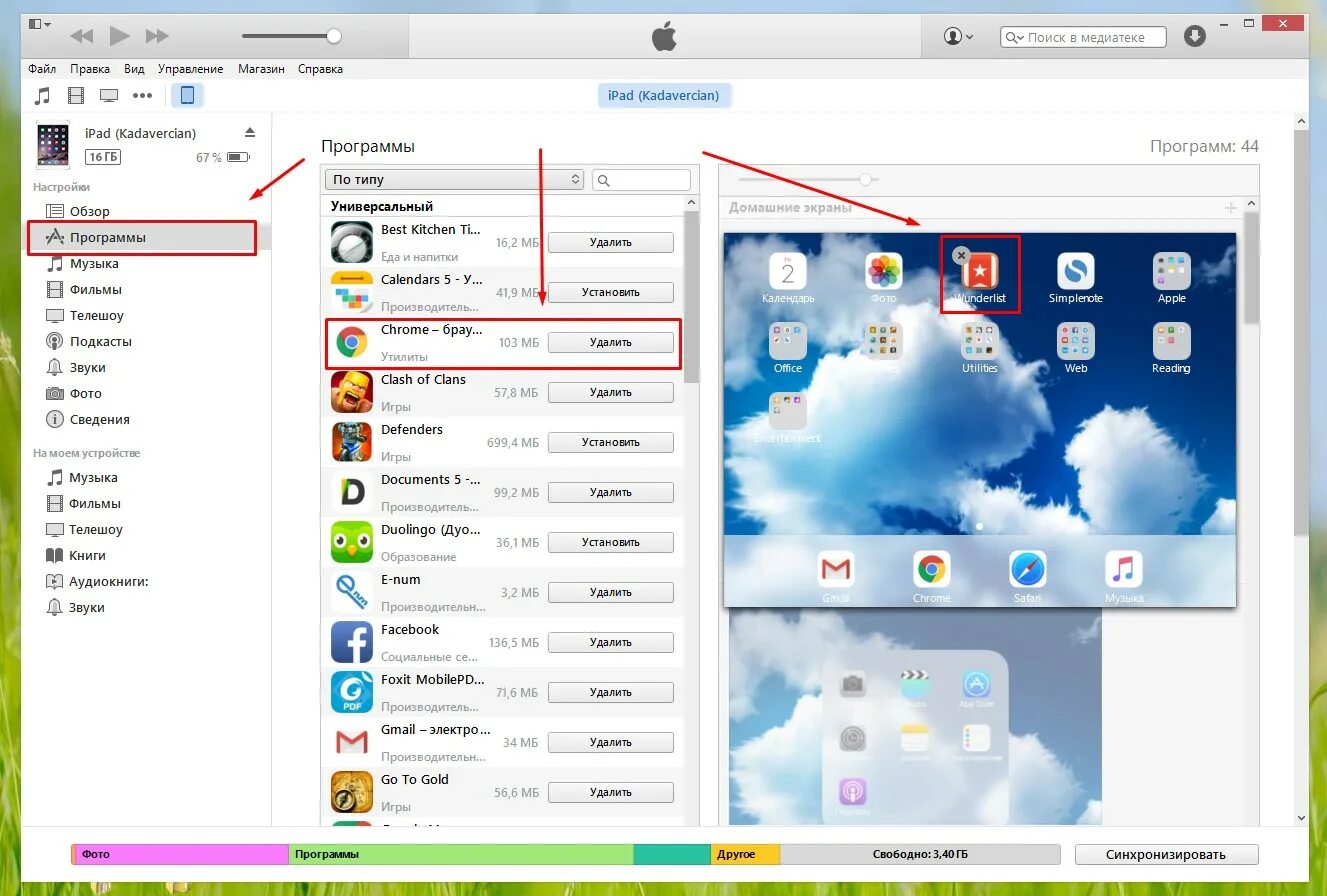This screenshot has width=1327, height=896.
Task: Click the rewind playback button
Action: point(81,36)
